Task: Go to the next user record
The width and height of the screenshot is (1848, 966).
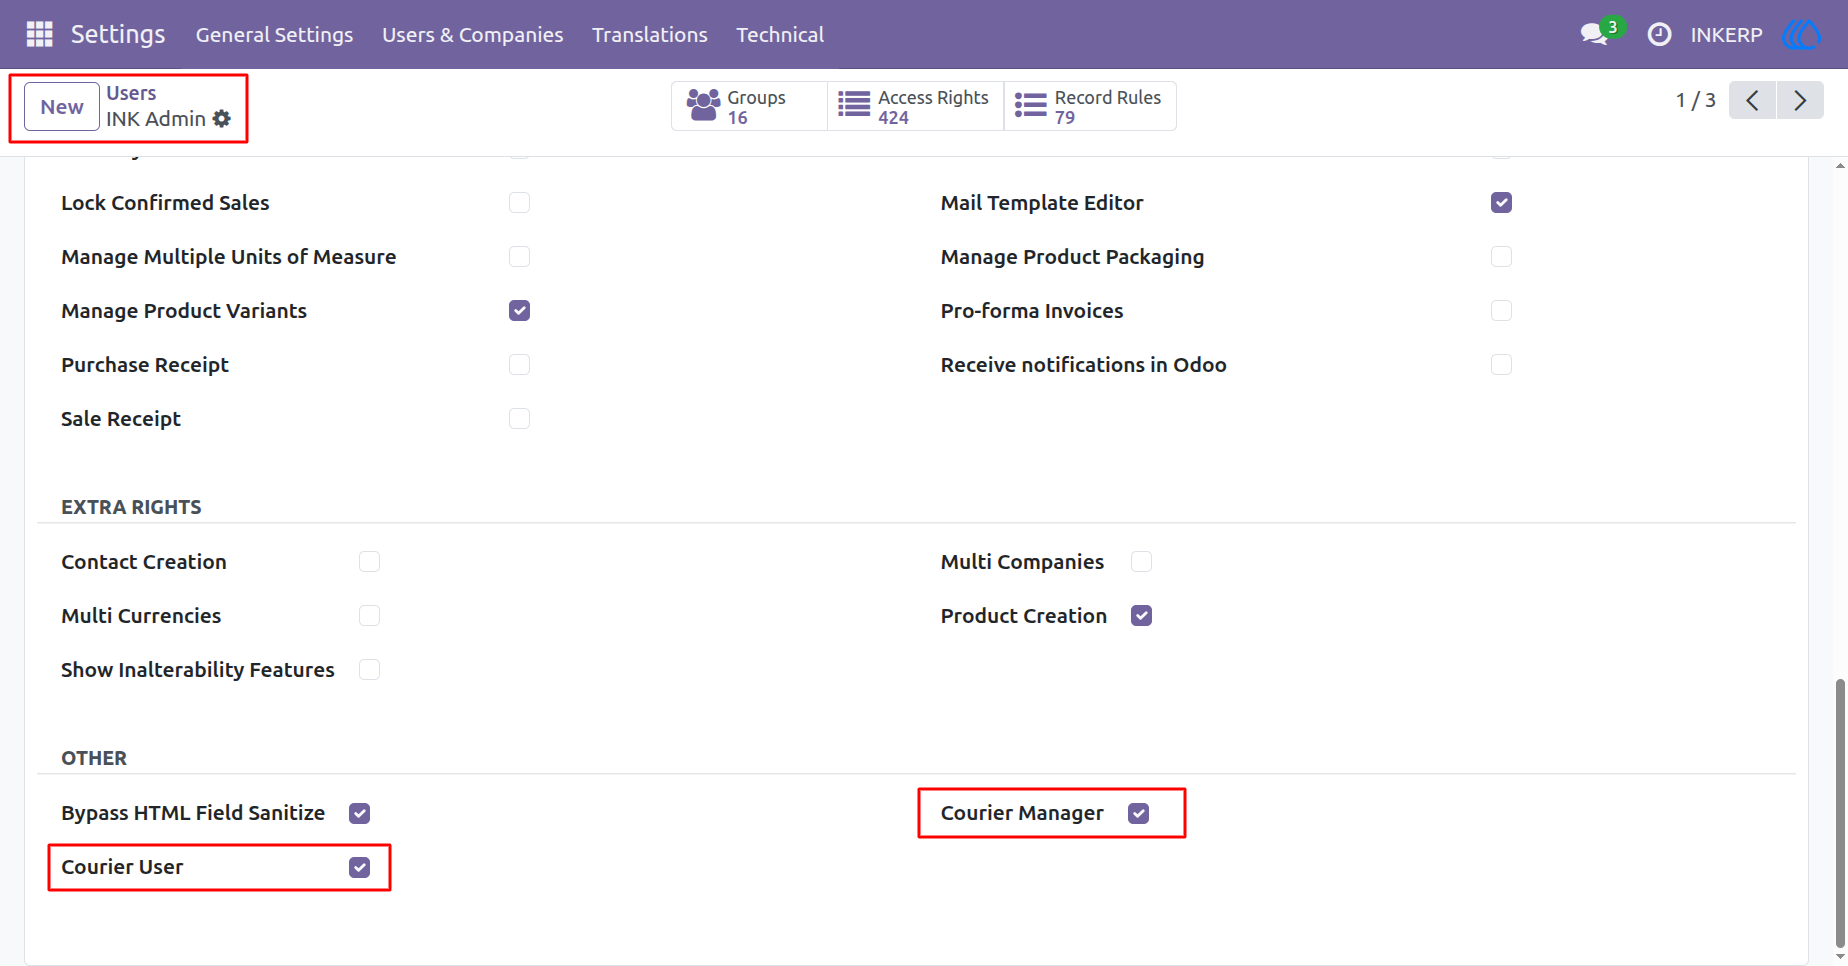Action: (1800, 100)
